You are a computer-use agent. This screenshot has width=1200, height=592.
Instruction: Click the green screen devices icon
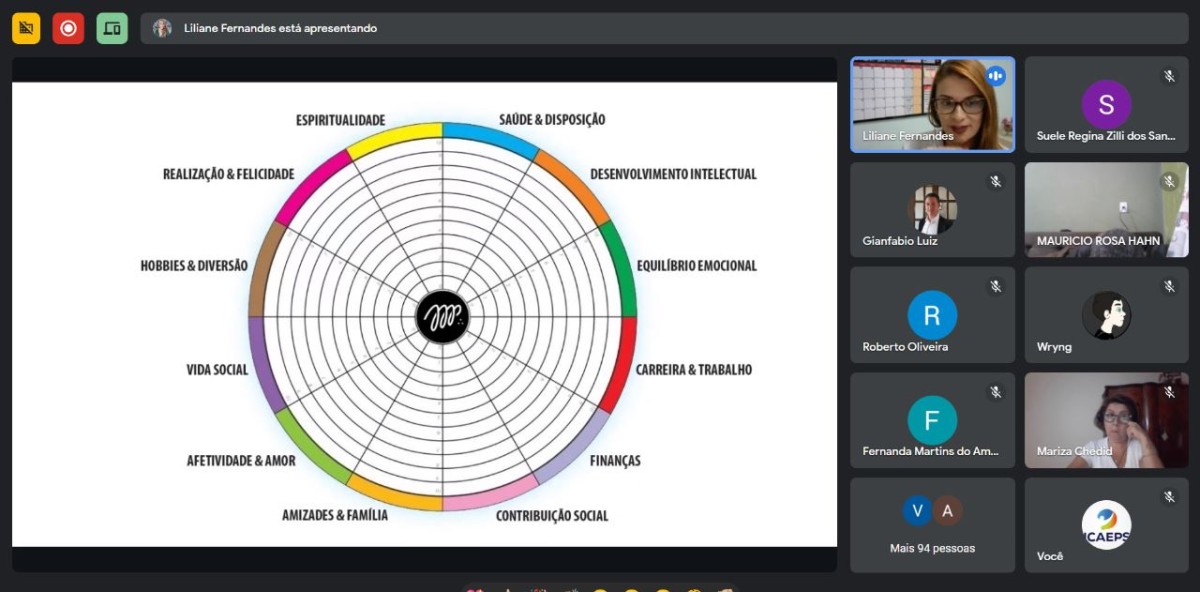112,28
